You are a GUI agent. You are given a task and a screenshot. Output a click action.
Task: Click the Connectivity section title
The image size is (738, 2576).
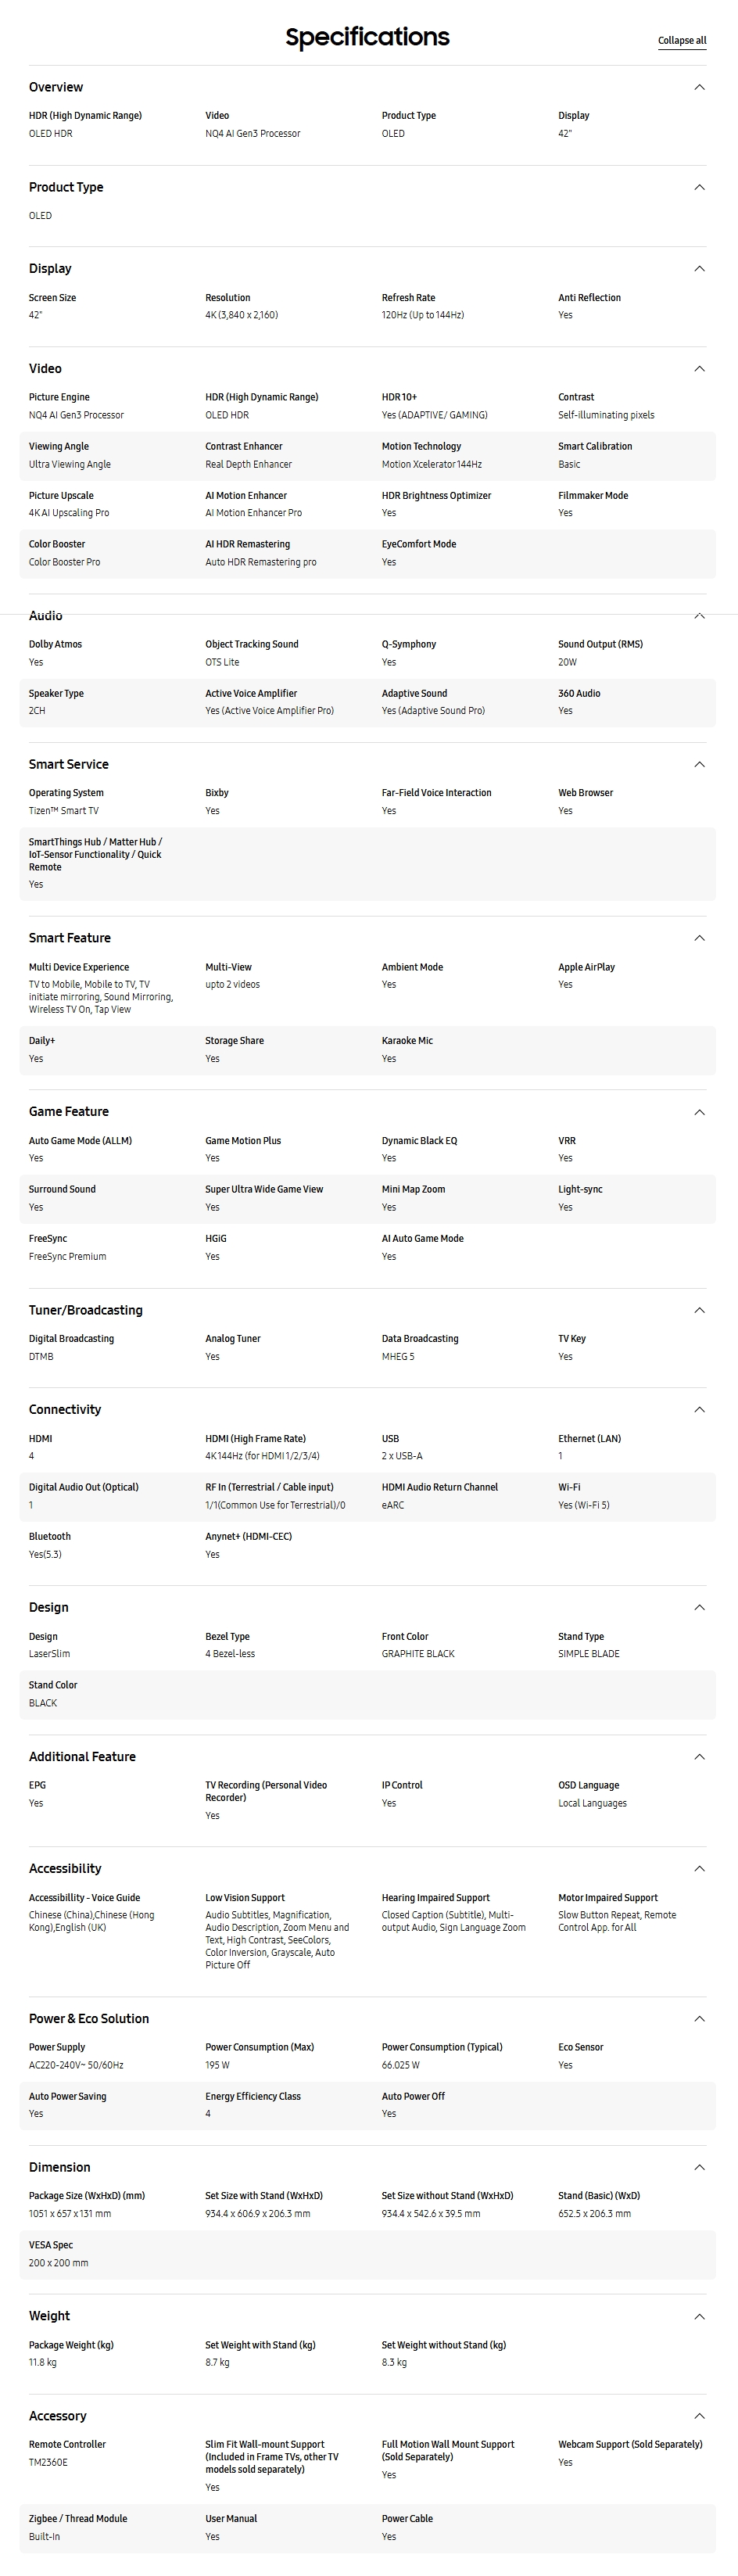click(x=65, y=1409)
